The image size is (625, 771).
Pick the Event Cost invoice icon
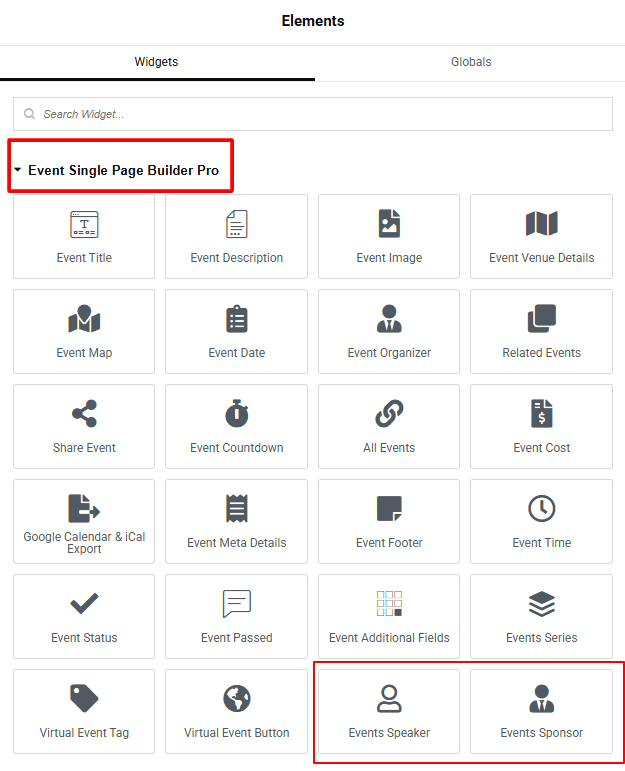(x=541, y=414)
